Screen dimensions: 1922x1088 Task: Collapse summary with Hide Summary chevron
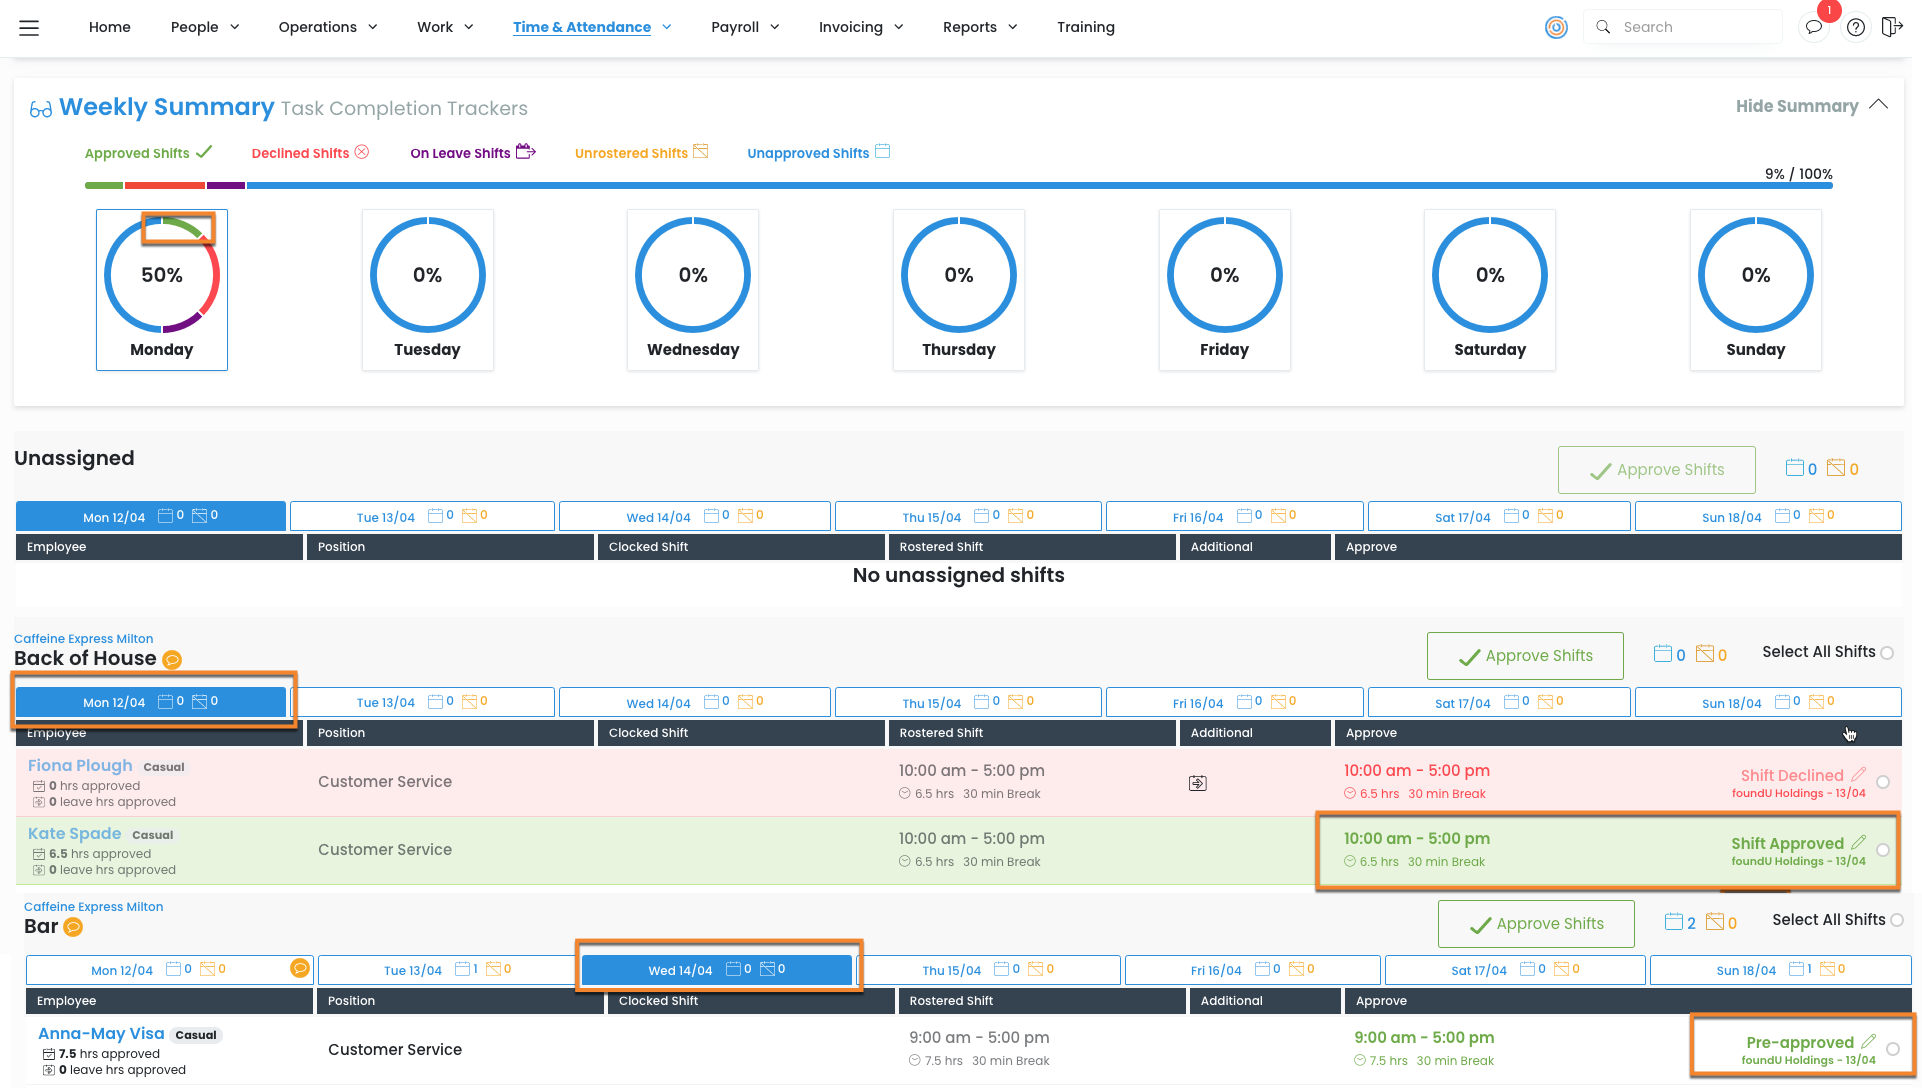(1878, 105)
